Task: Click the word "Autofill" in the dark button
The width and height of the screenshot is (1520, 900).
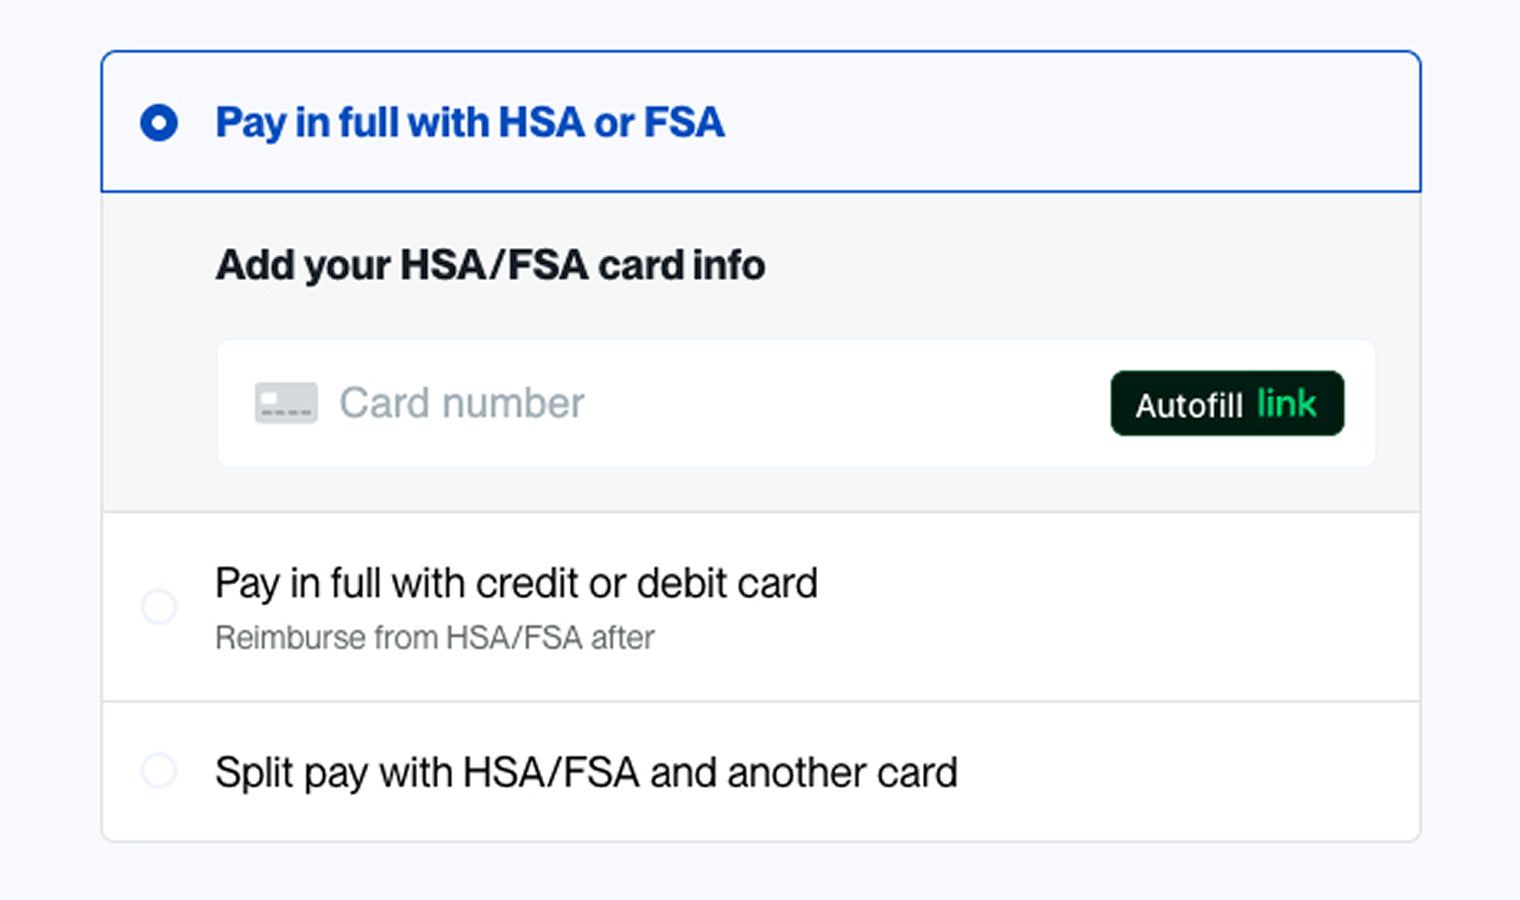Action: [x=1188, y=405]
